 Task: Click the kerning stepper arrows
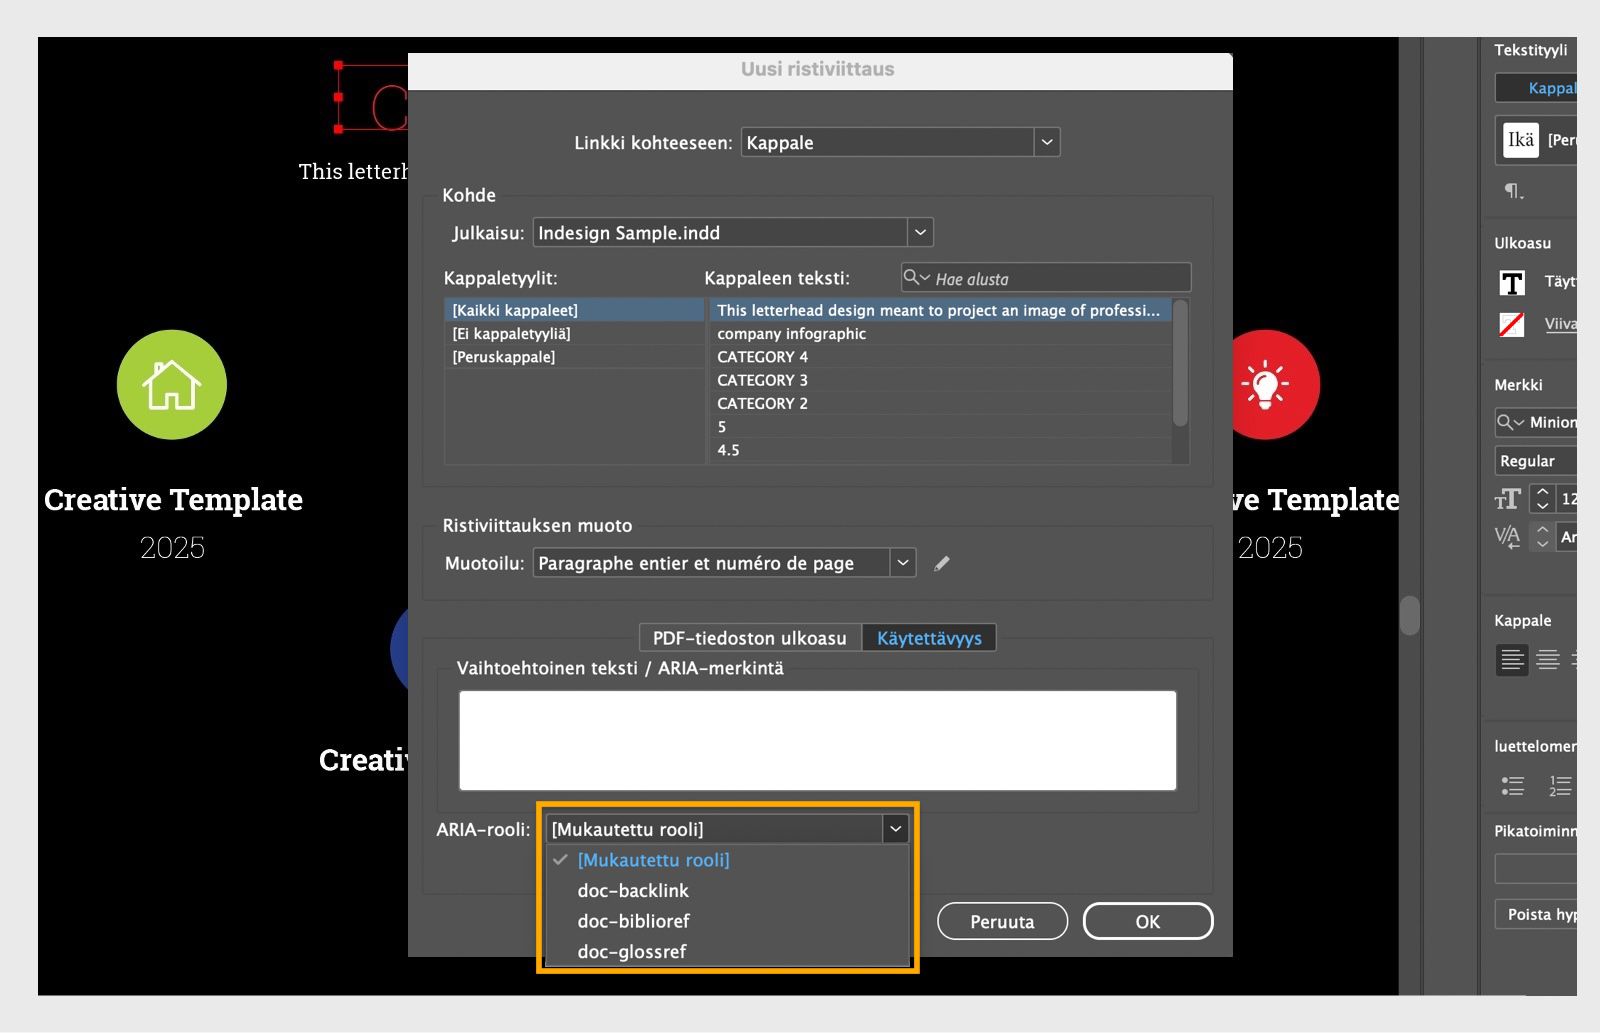click(1542, 537)
